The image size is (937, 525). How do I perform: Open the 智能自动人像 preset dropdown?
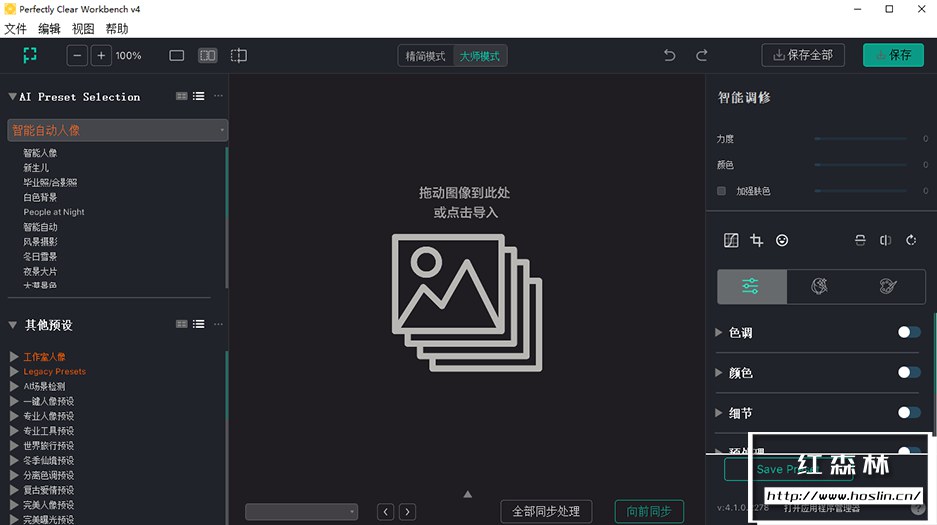coord(118,130)
